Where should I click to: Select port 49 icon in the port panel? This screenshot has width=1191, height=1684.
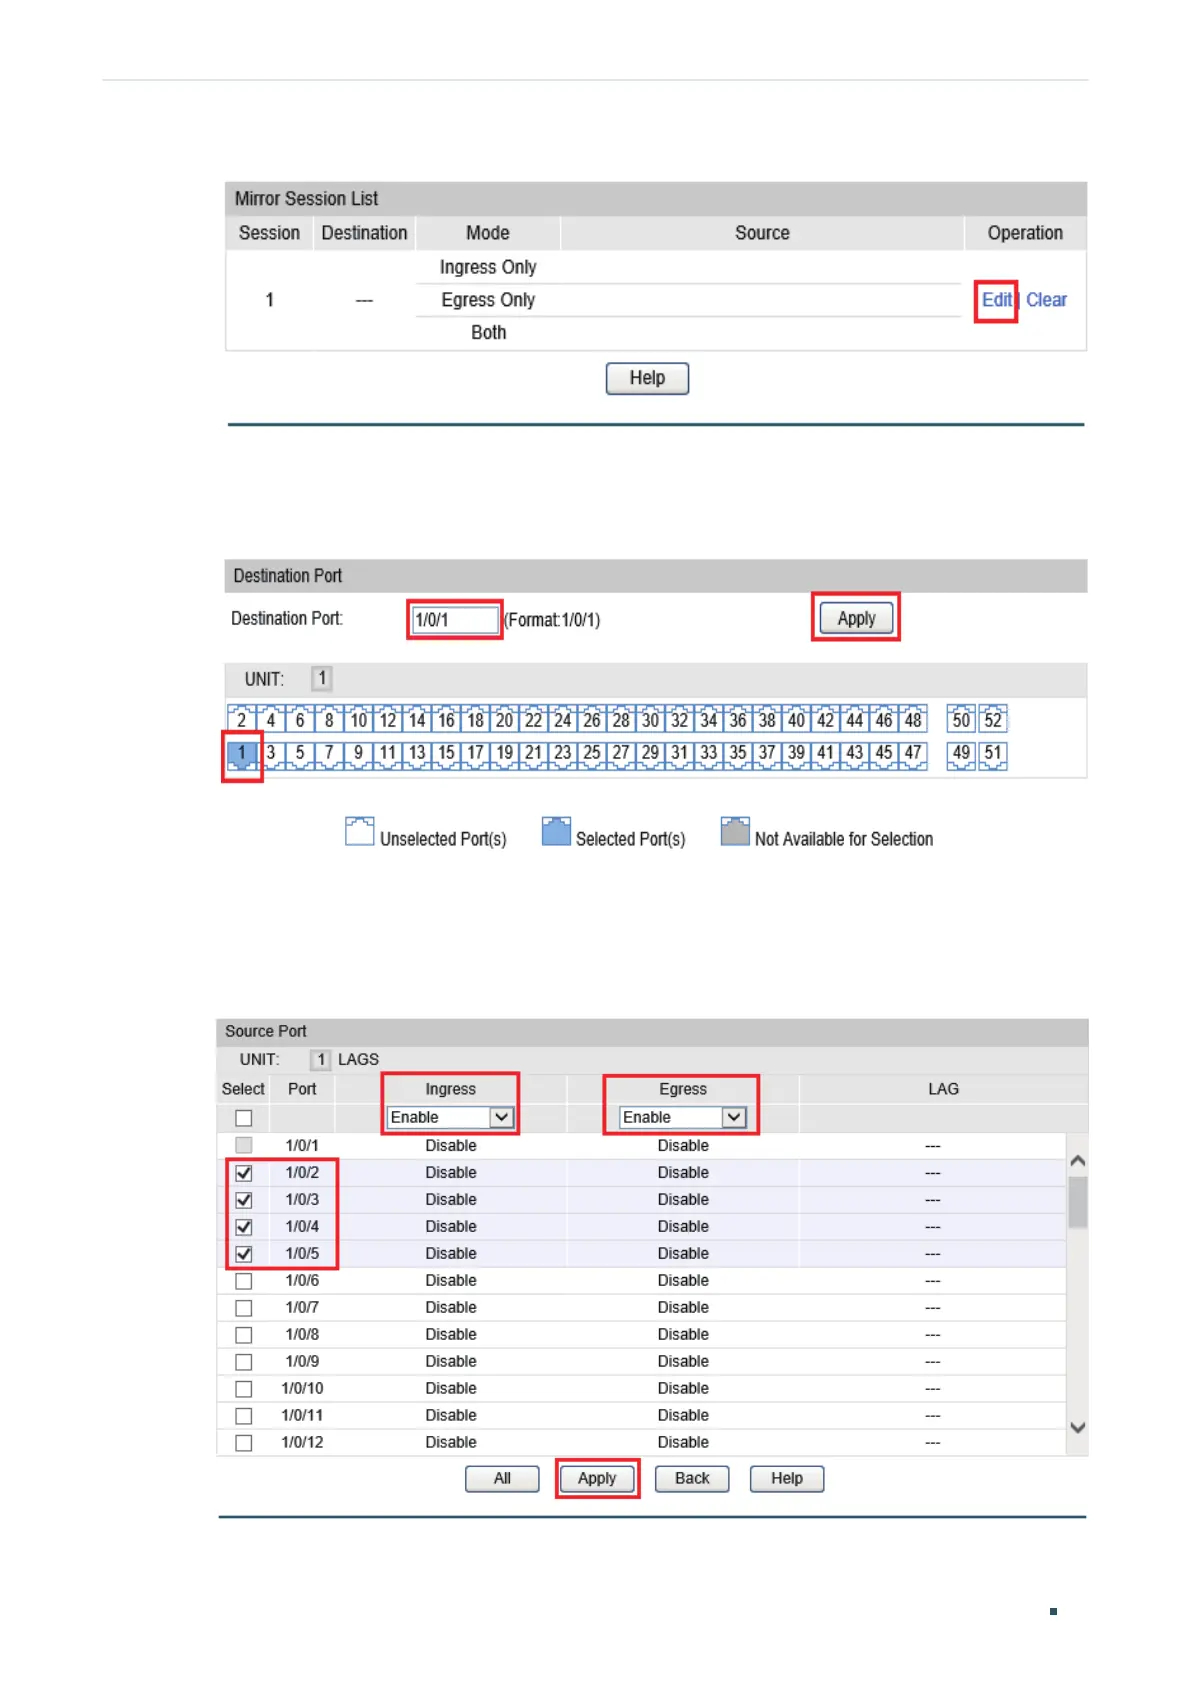pos(961,755)
